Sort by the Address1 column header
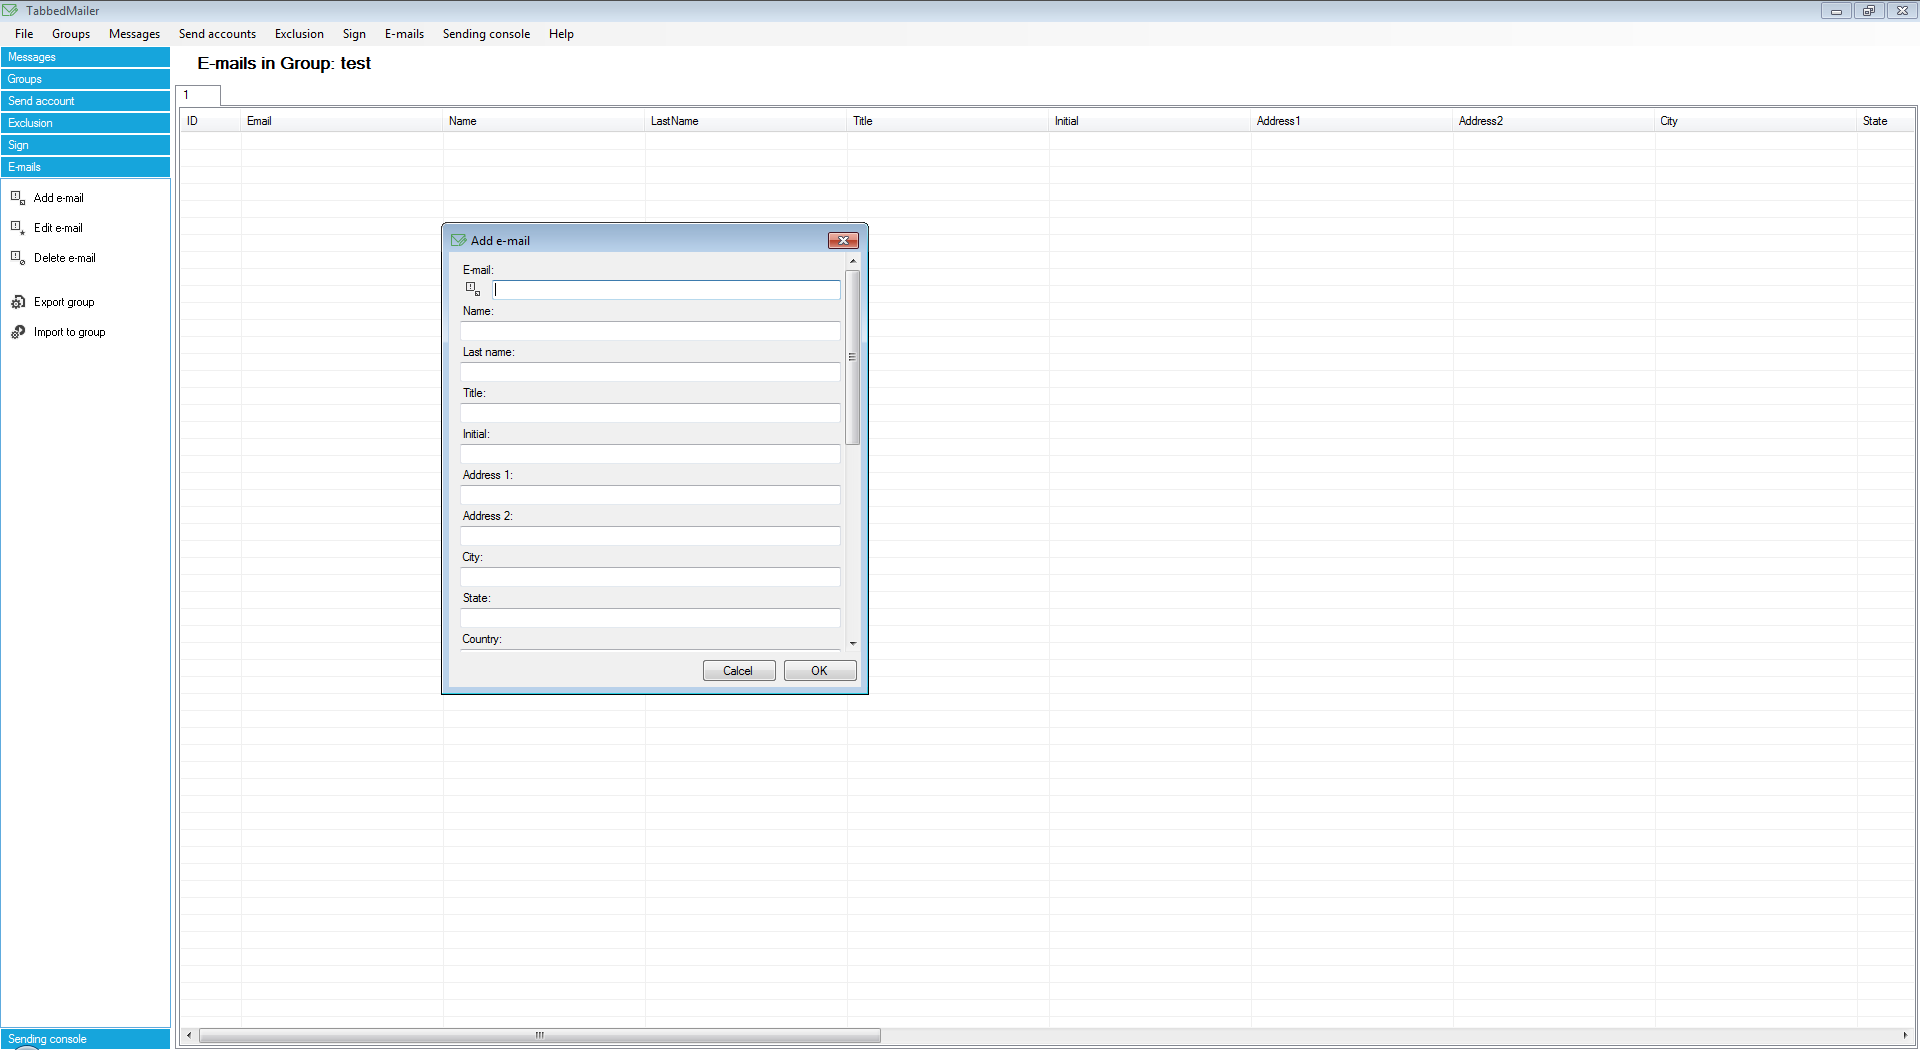Viewport: 1920px width, 1050px height. tap(1352, 121)
